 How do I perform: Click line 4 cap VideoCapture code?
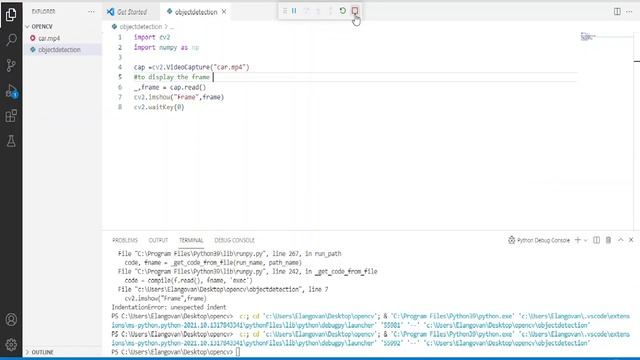(191, 67)
